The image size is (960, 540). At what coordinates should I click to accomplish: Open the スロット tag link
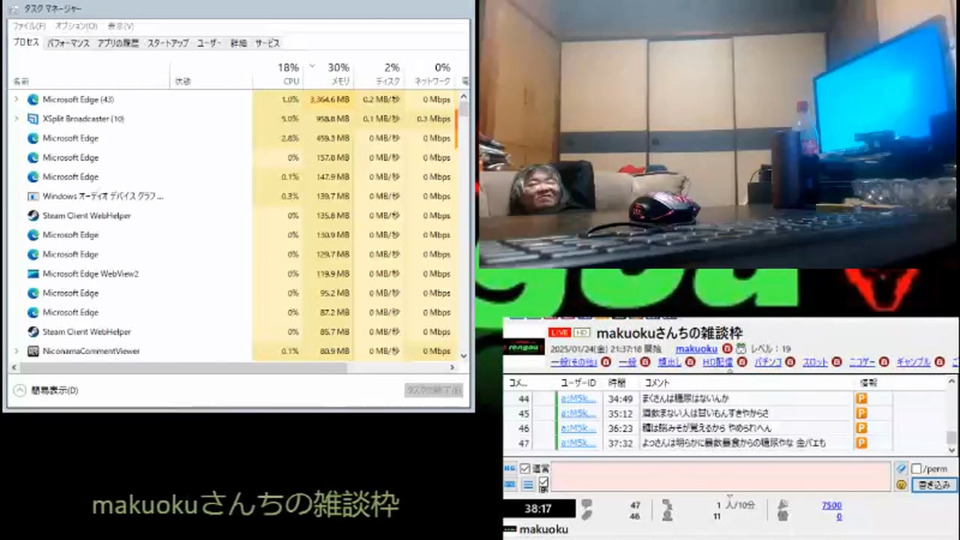coord(815,362)
